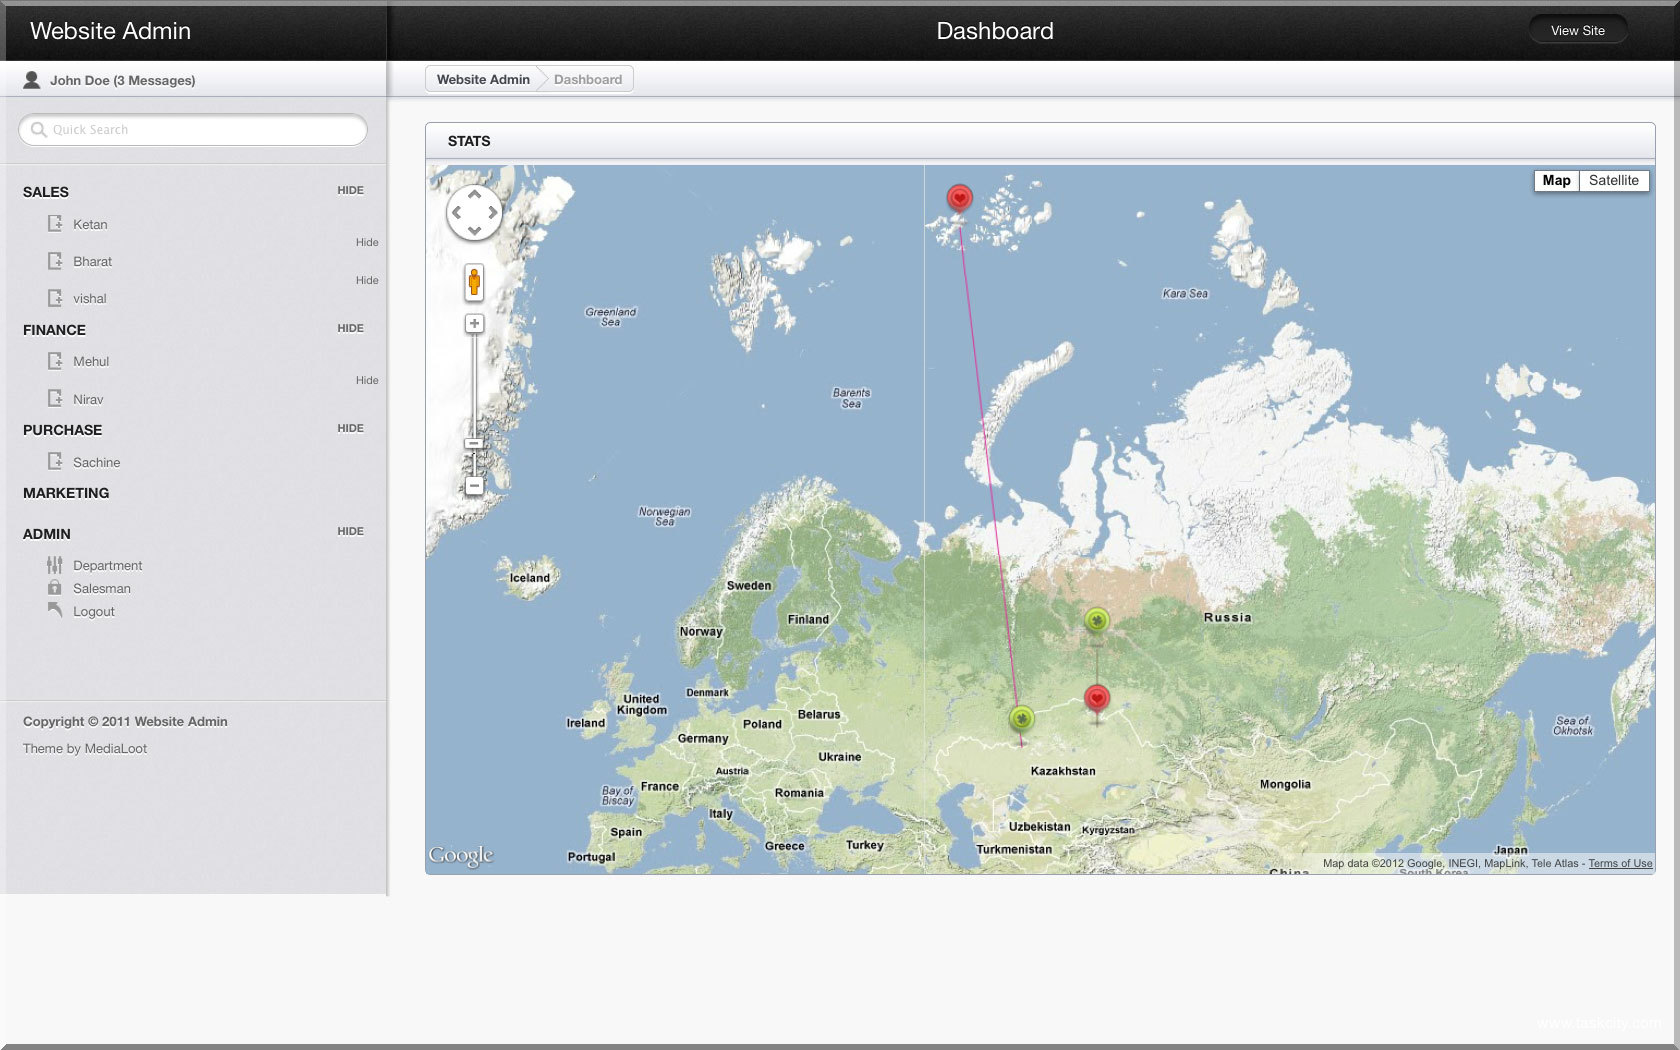Click the document icon next to vishal
This screenshot has width=1680, height=1050.
[x=55, y=297]
